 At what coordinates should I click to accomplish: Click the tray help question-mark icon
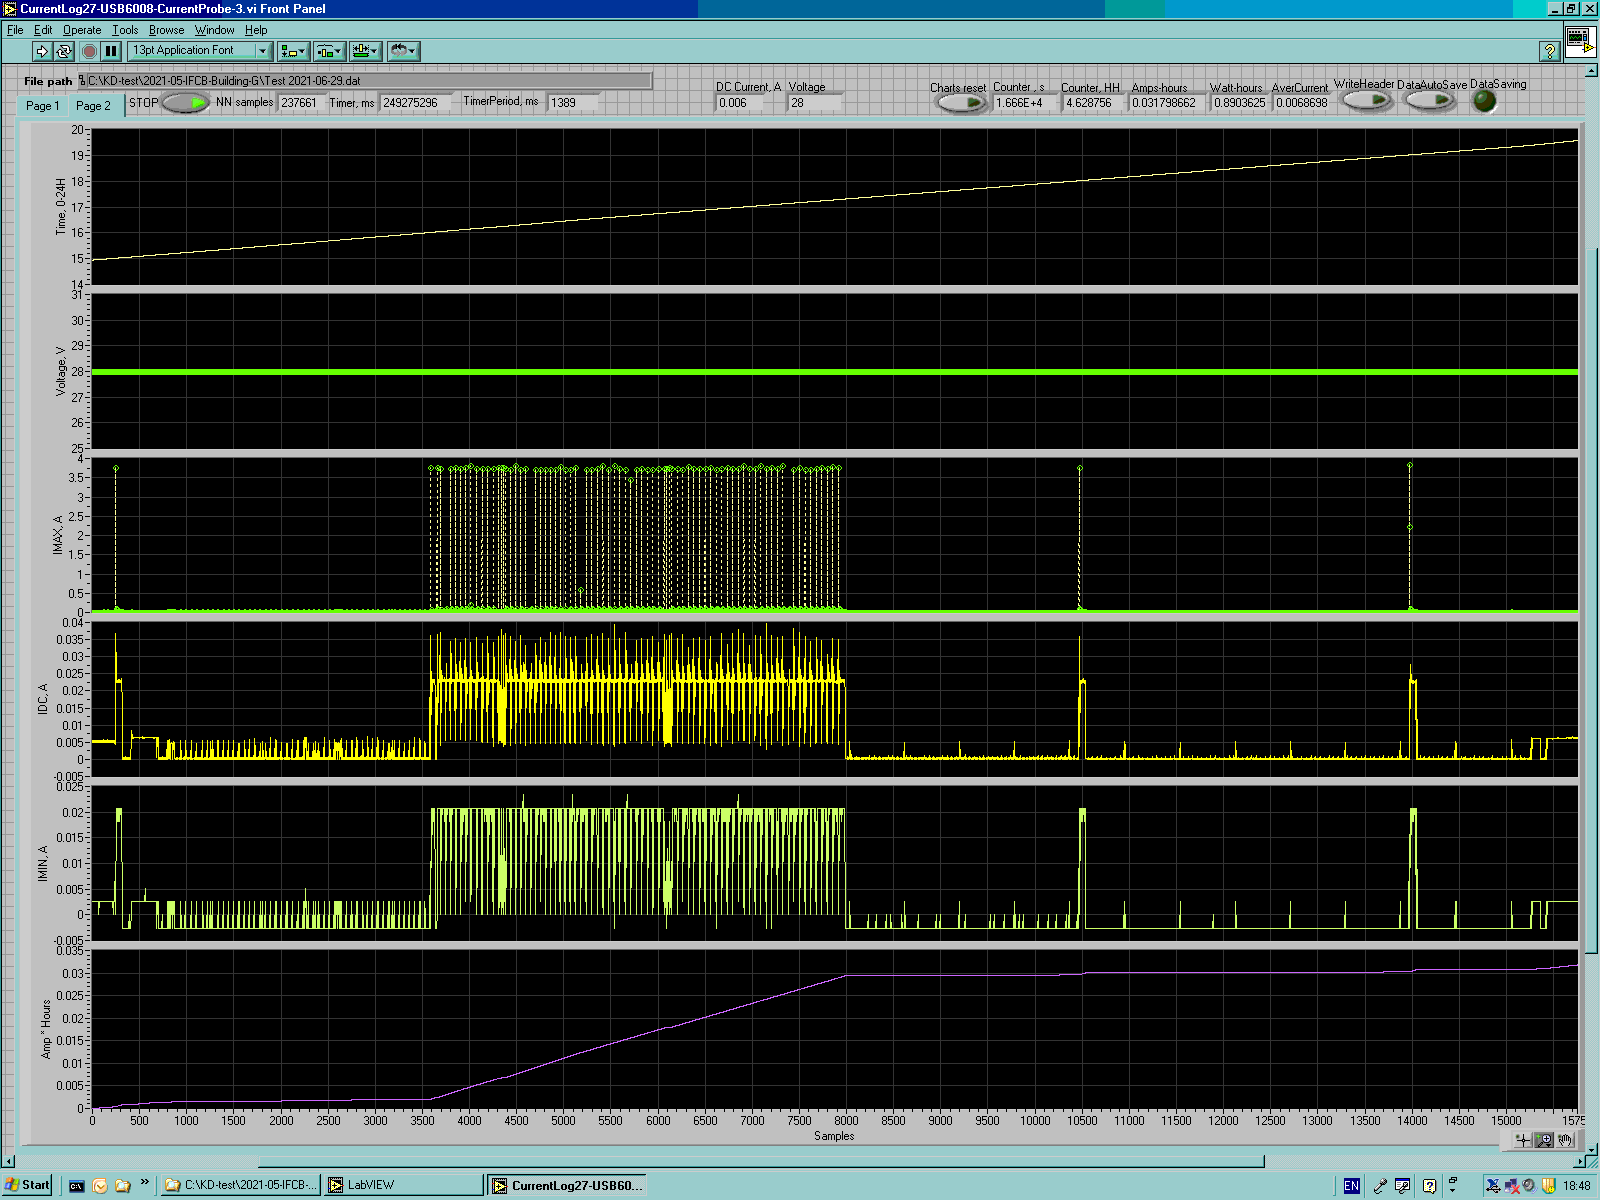click(1429, 1186)
